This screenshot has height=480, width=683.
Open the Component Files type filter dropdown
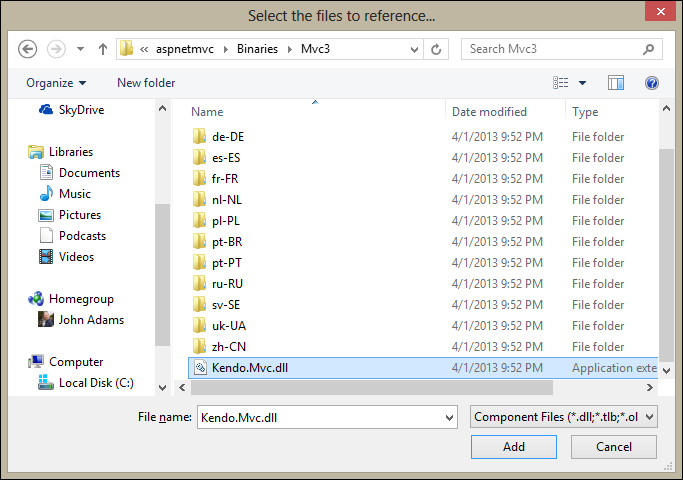[564, 417]
